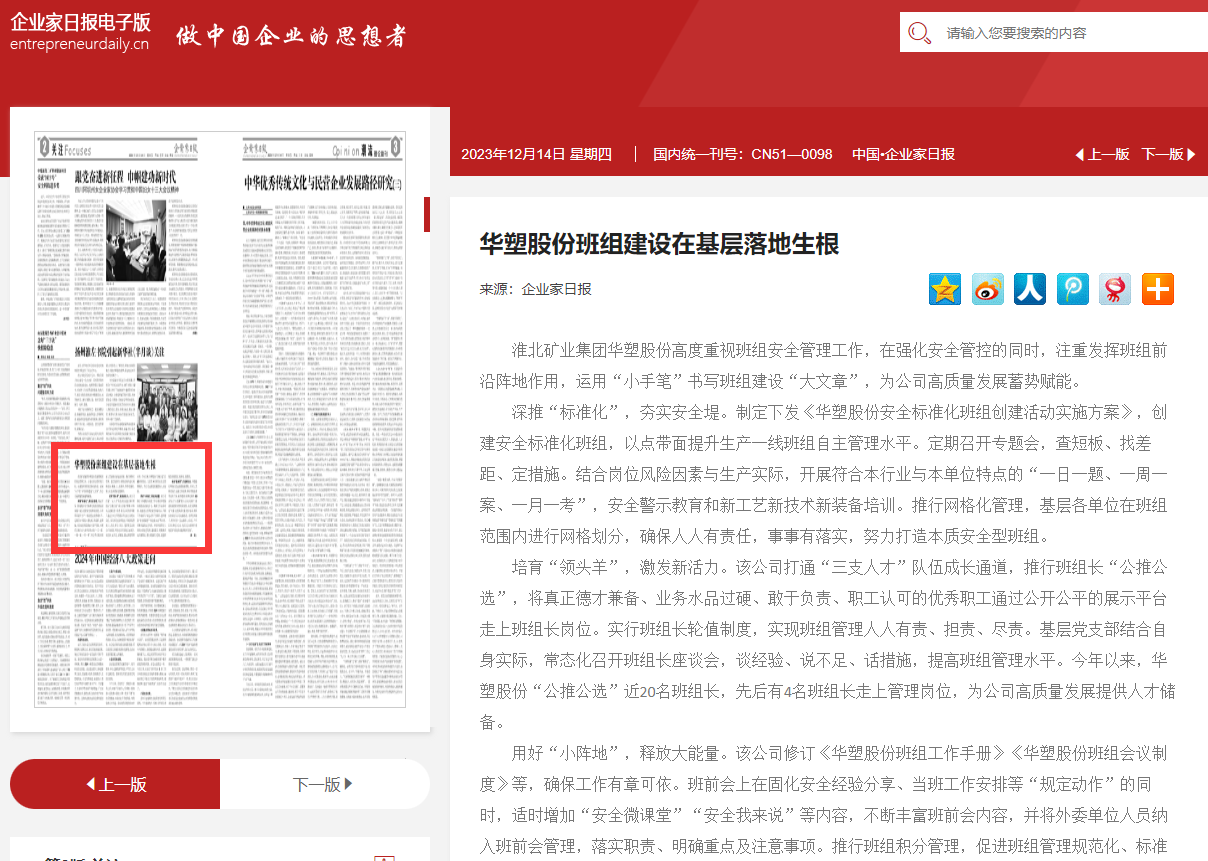Viewport: 1208px width, 861px height.
Task: Click the magnifying glass search icon
Action: point(920,33)
